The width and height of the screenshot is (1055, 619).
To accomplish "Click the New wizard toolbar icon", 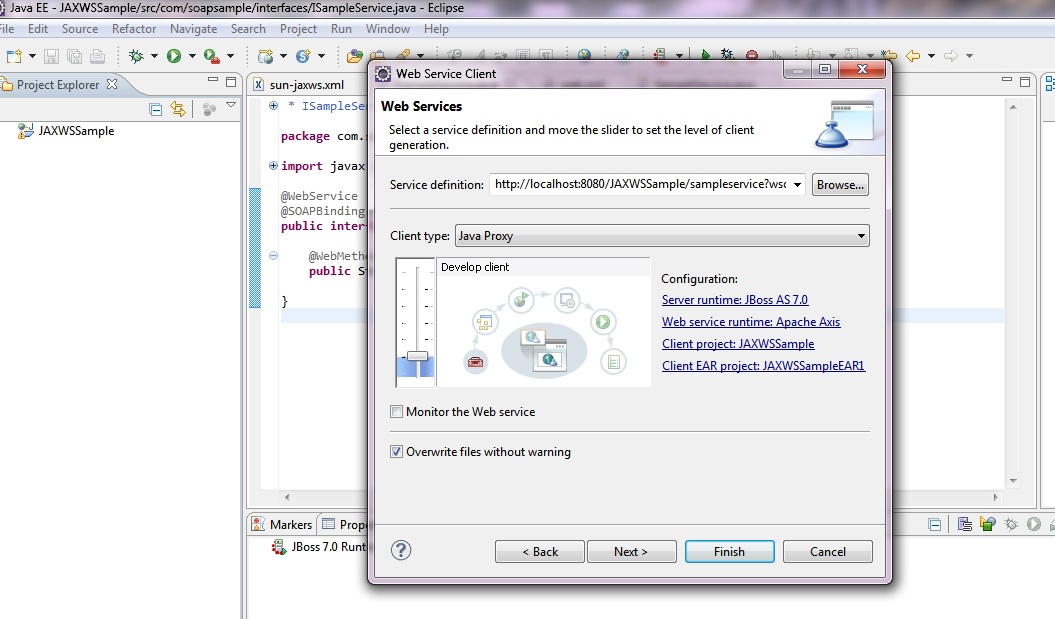I will [13, 56].
